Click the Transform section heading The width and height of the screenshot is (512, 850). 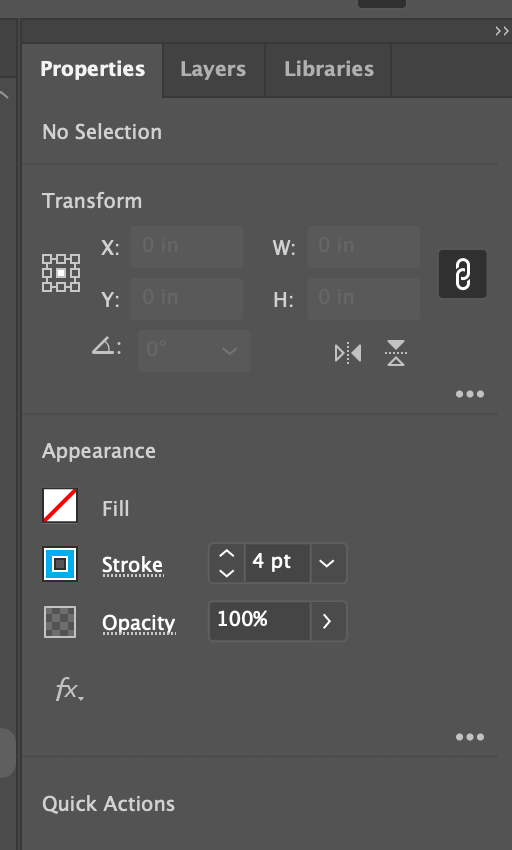pos(92,201)
